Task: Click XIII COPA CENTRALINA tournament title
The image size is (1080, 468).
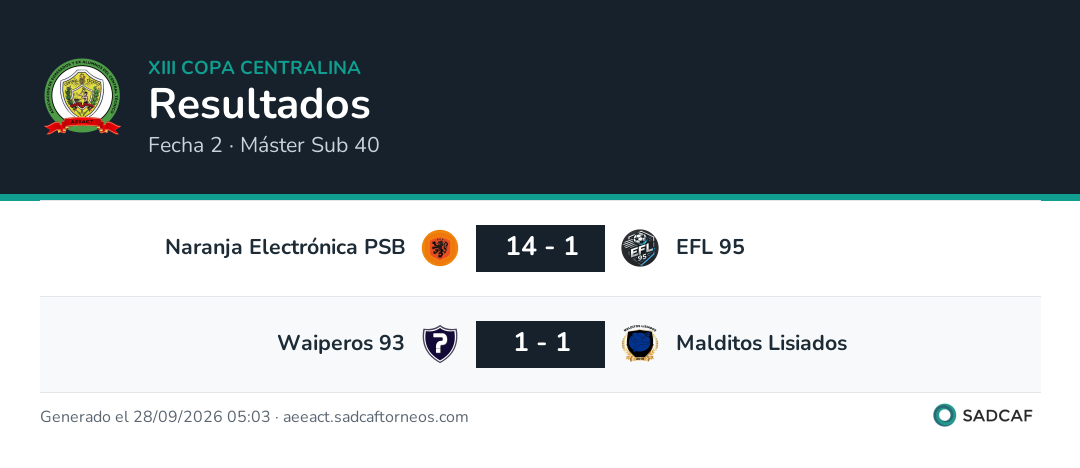Action: (x=254, y=68)
